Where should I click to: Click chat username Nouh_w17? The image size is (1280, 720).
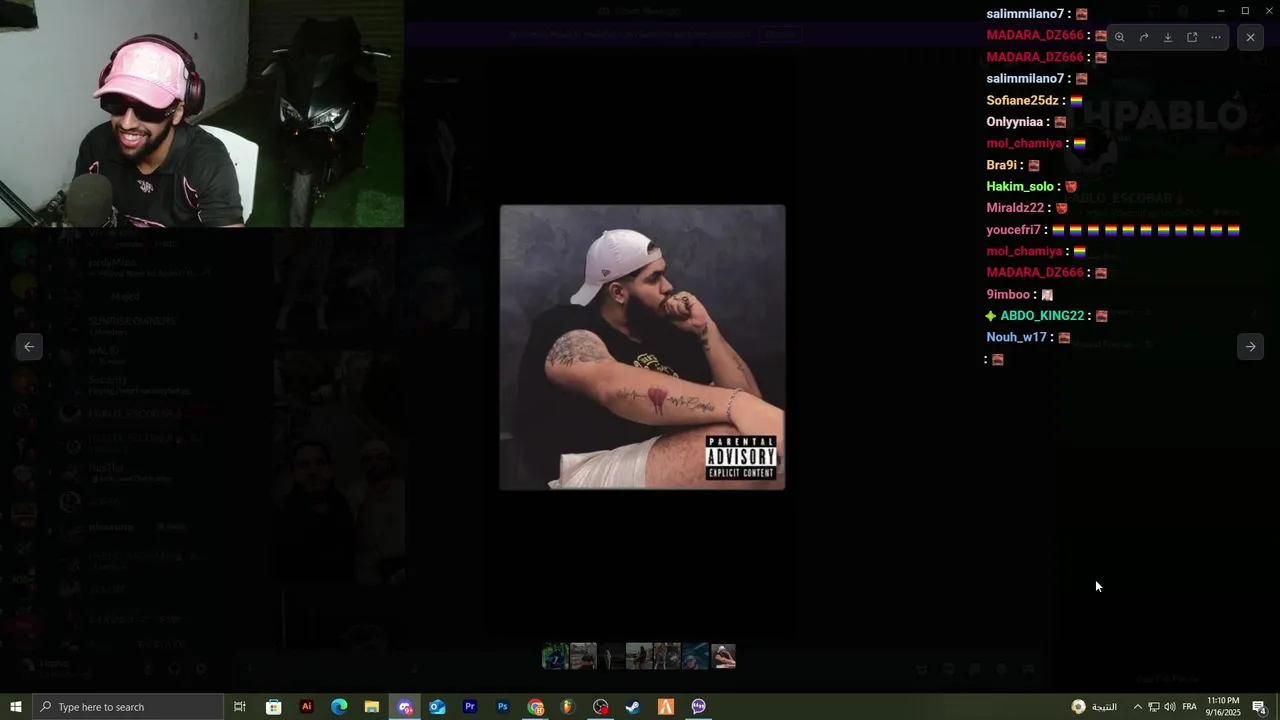(1017, 338)
